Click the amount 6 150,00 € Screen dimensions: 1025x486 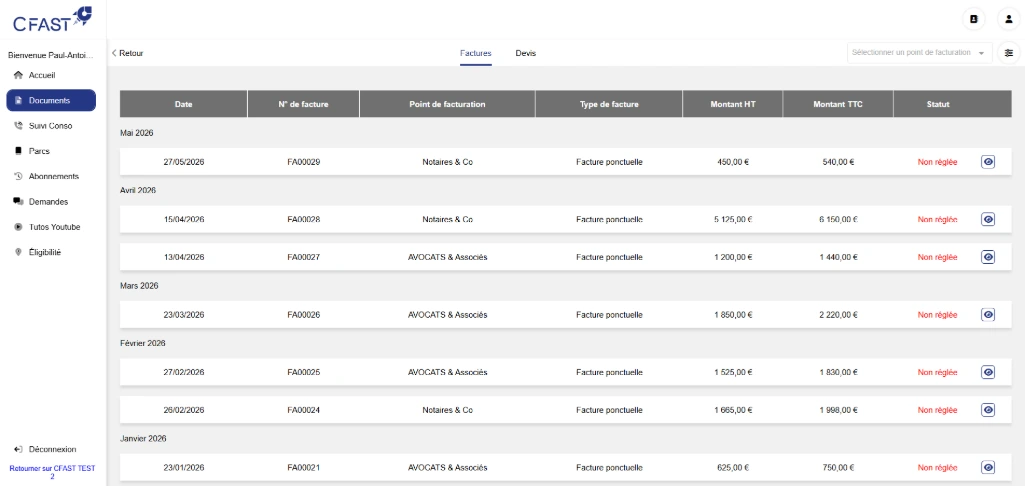pyautogui.click(x=838, y=220)
